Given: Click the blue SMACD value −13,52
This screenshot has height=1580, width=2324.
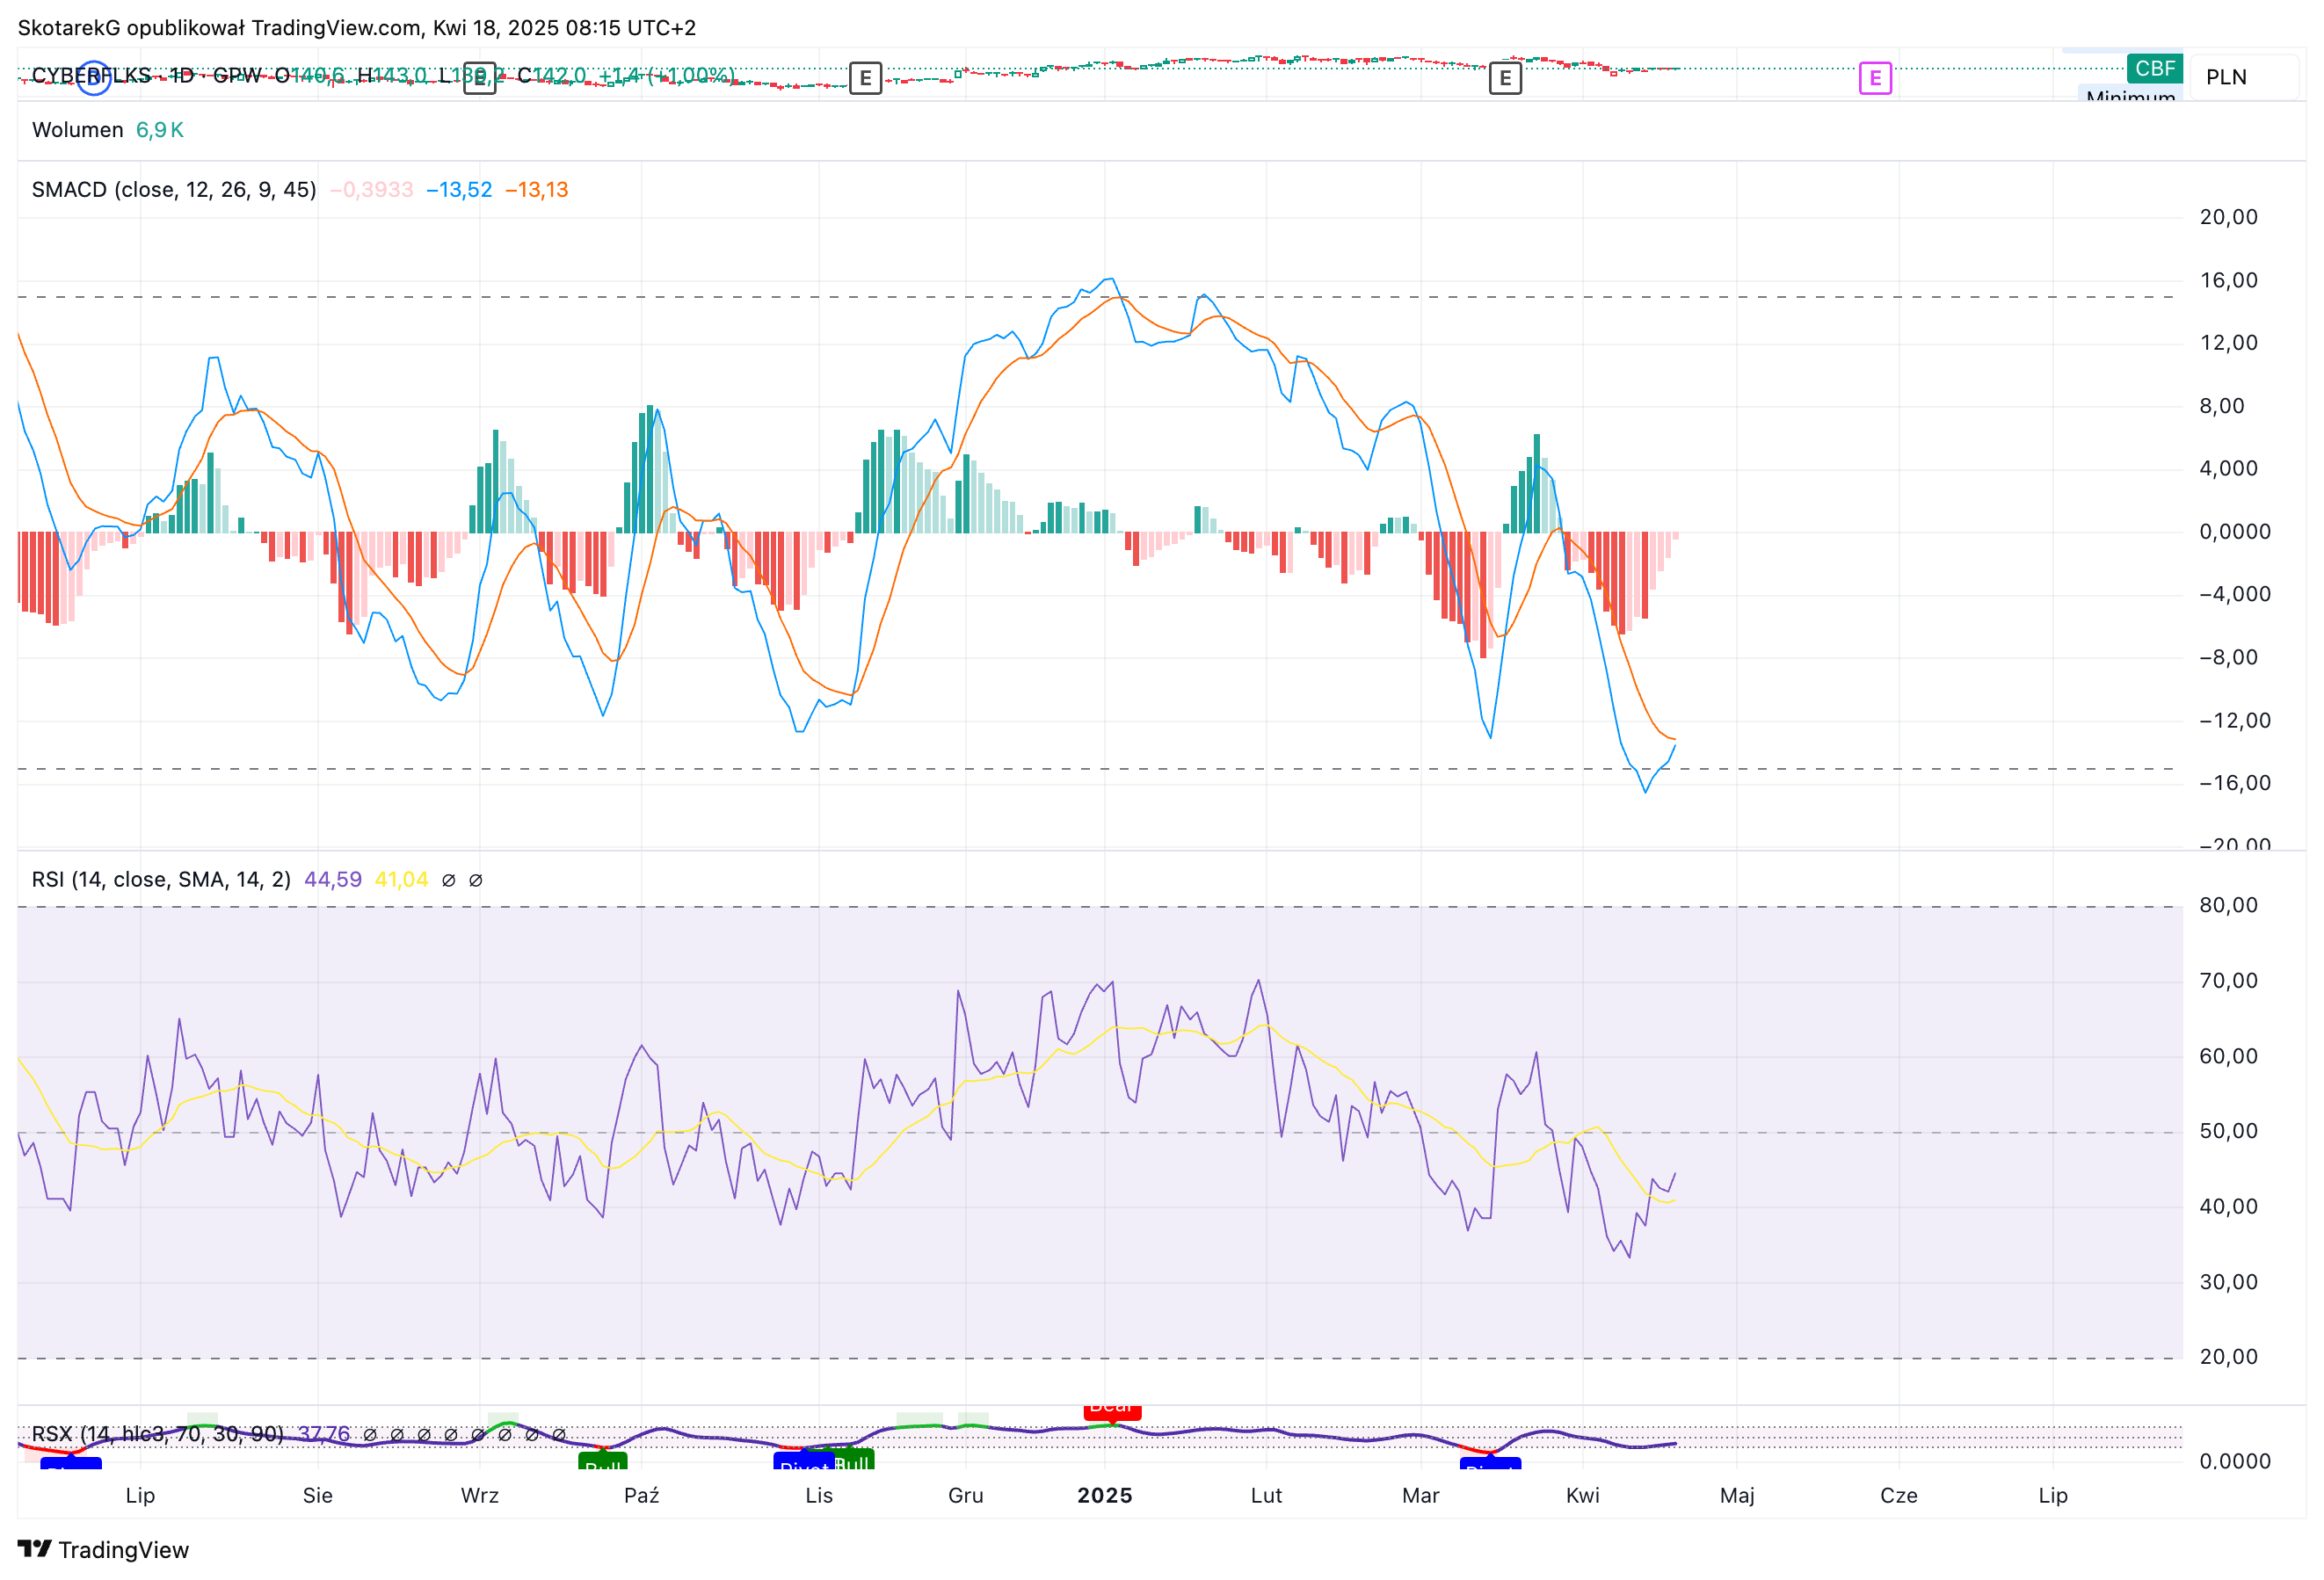Looking at the screenshot, I should point(459,190).
